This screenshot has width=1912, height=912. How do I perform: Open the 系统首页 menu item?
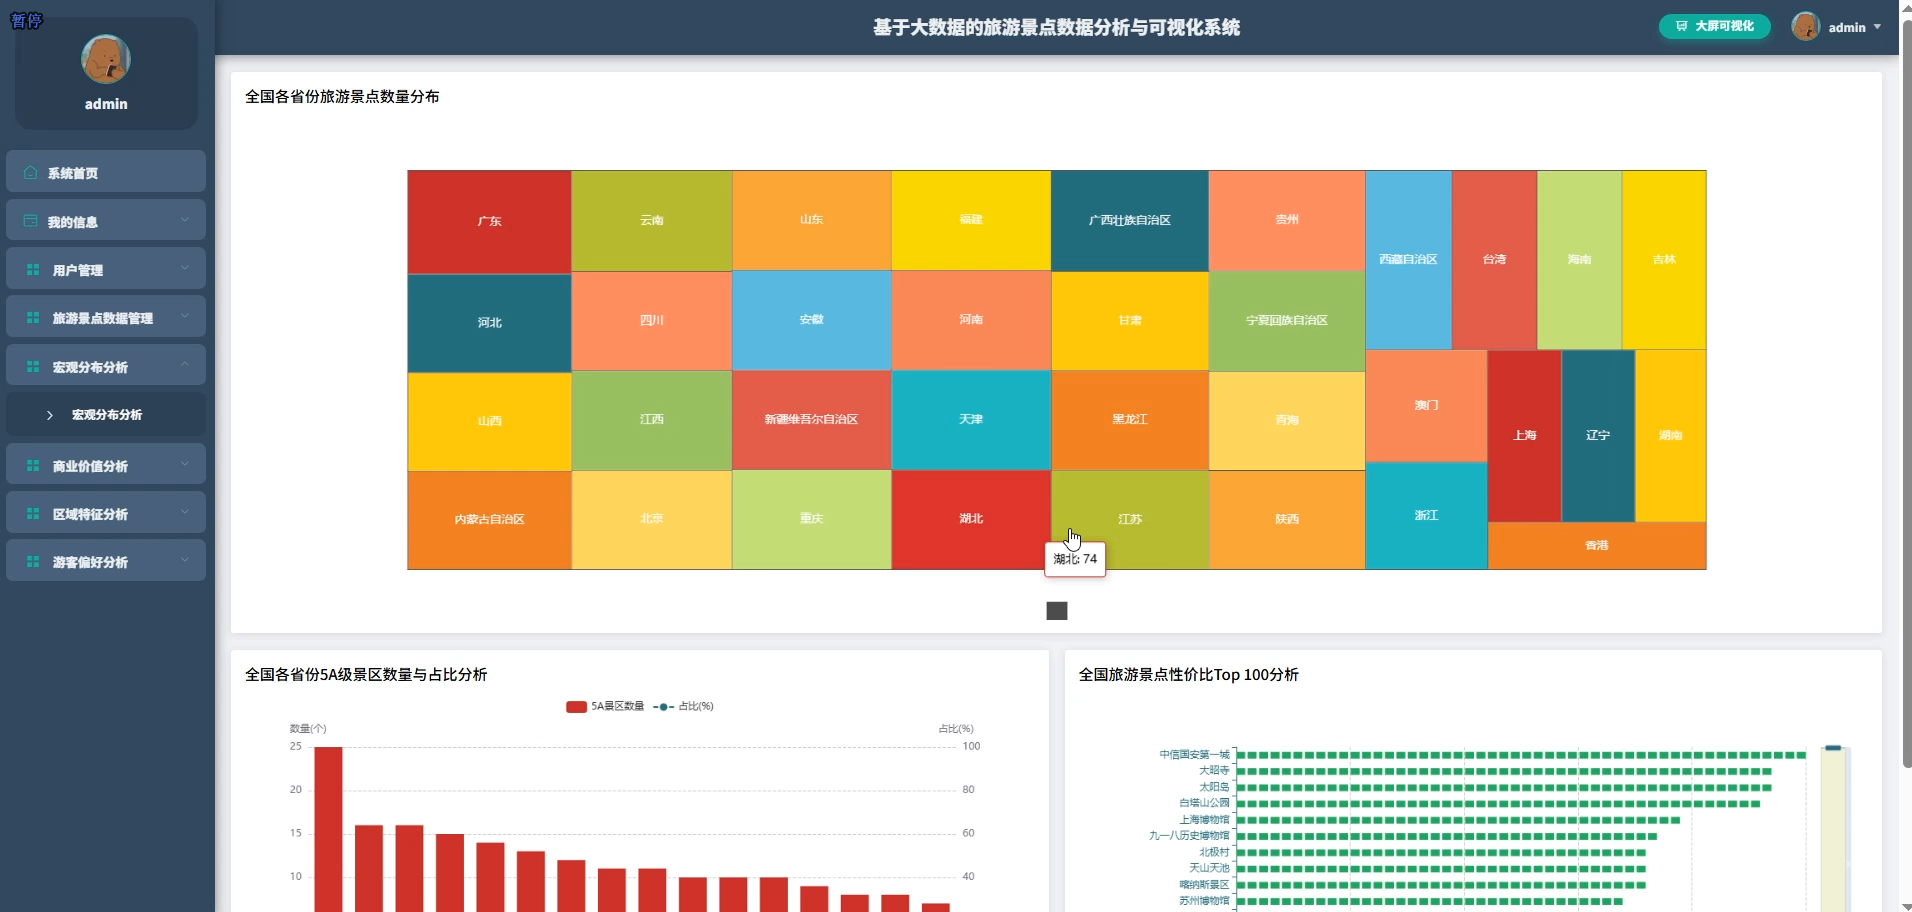106,172
